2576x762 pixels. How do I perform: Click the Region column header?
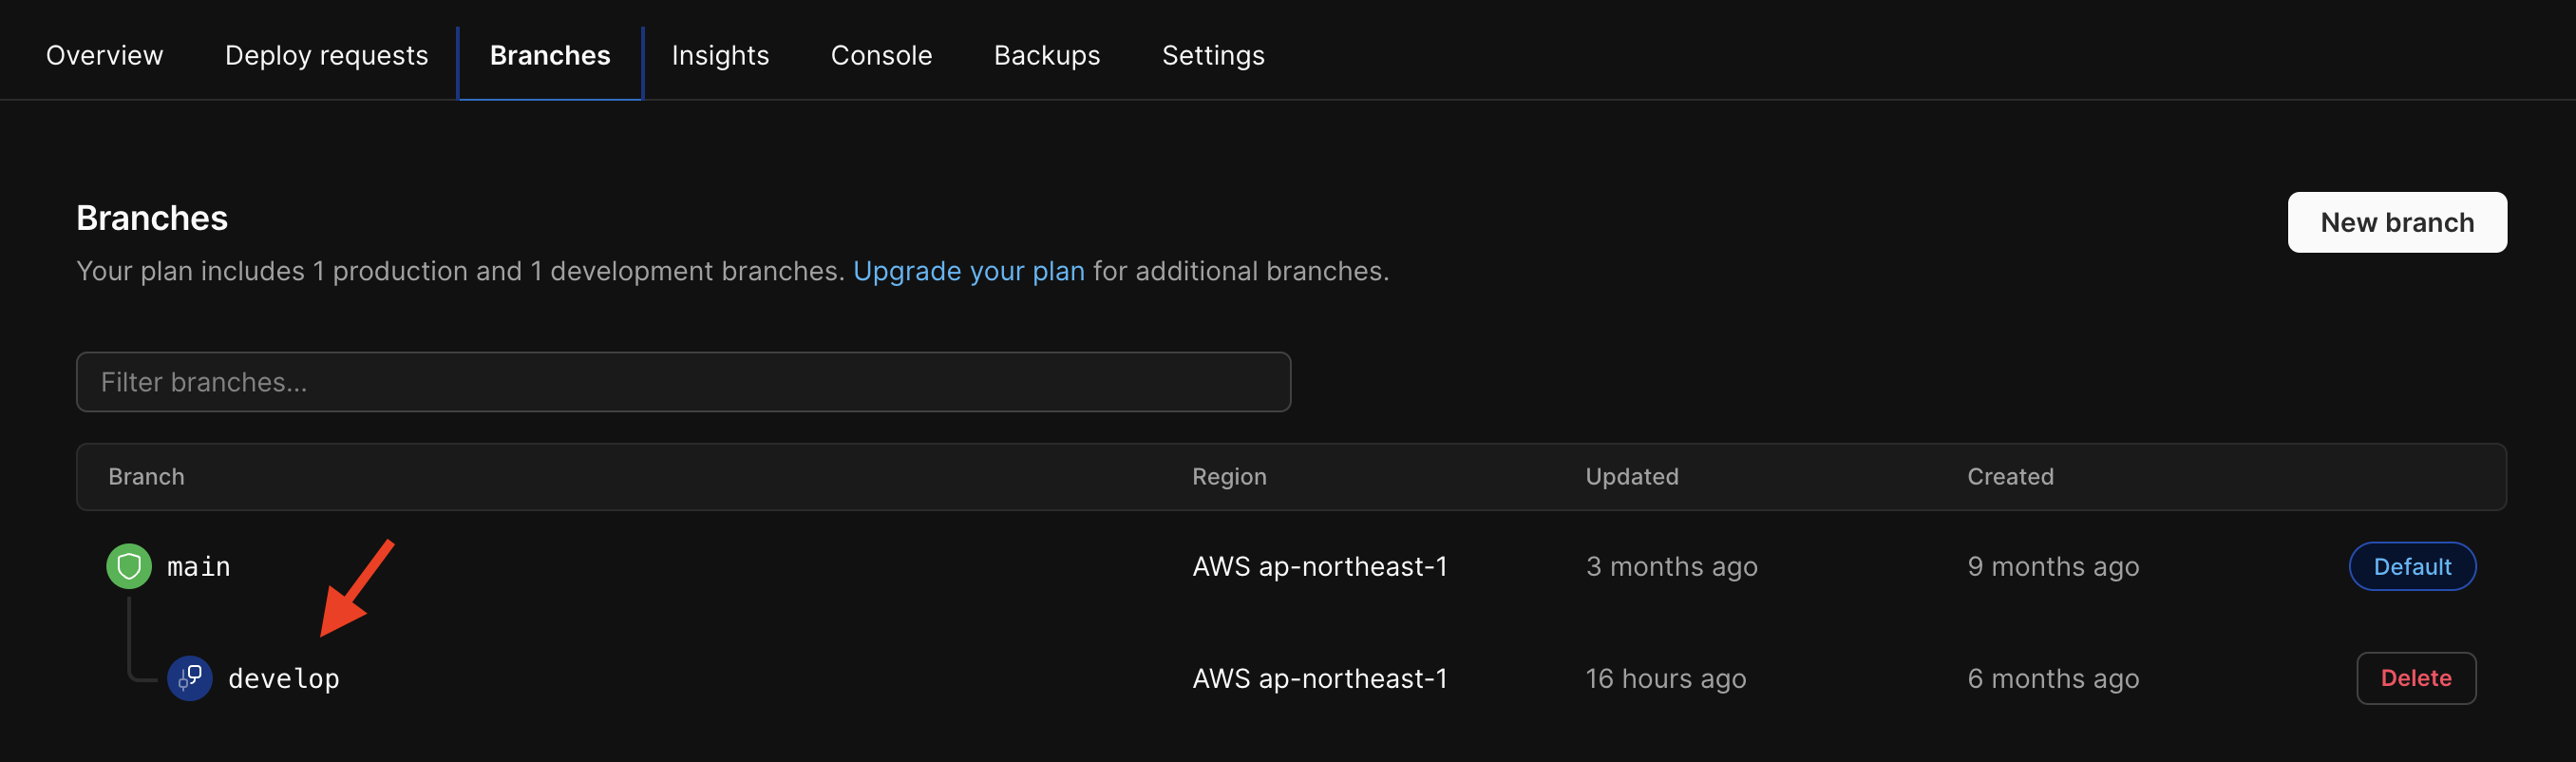1229,476
